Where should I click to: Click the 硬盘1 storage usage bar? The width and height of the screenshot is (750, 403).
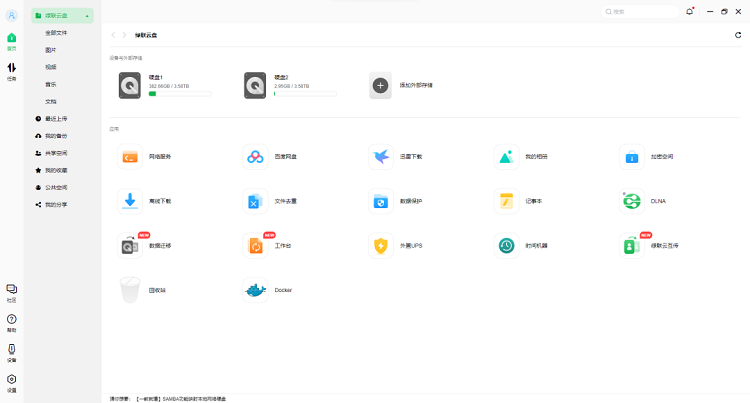pyautogui.click(x=180, y=94)
